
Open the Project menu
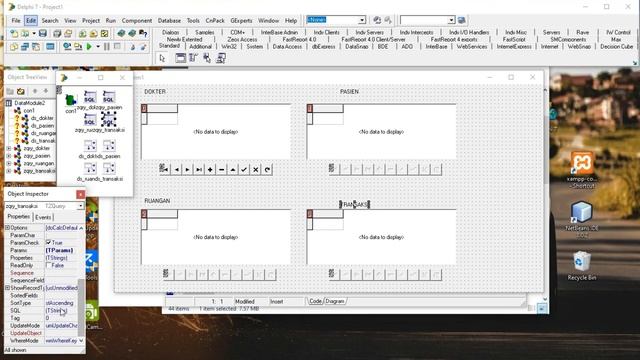tap(91, 20)
